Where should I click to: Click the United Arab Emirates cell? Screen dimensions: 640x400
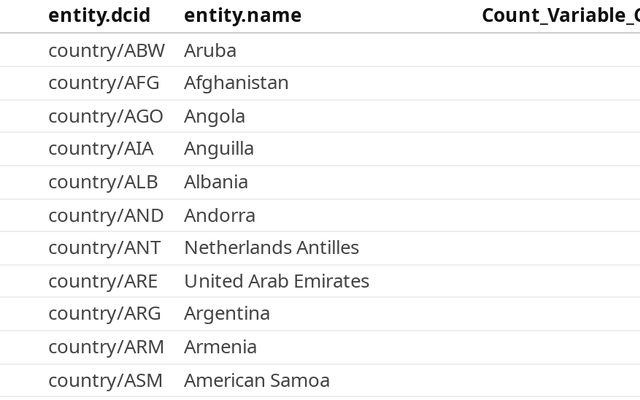click(x=276, y=281)
